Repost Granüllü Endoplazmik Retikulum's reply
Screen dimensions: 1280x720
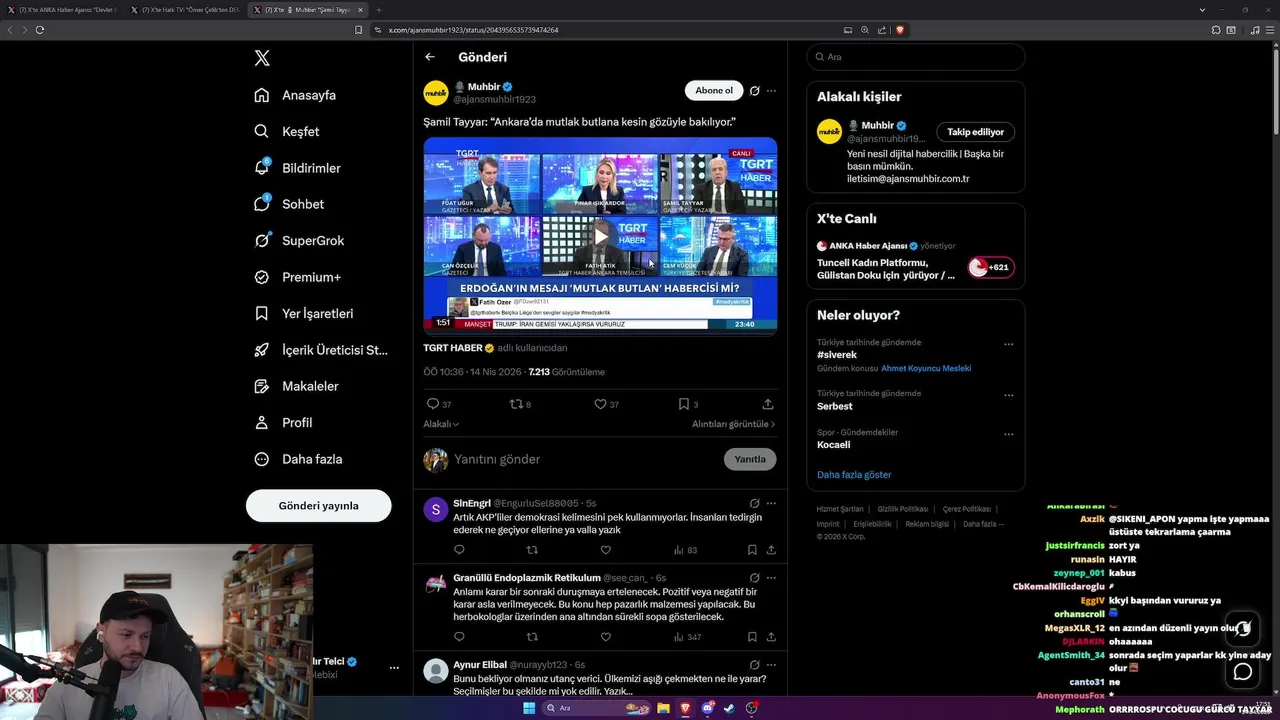[532, 637]
